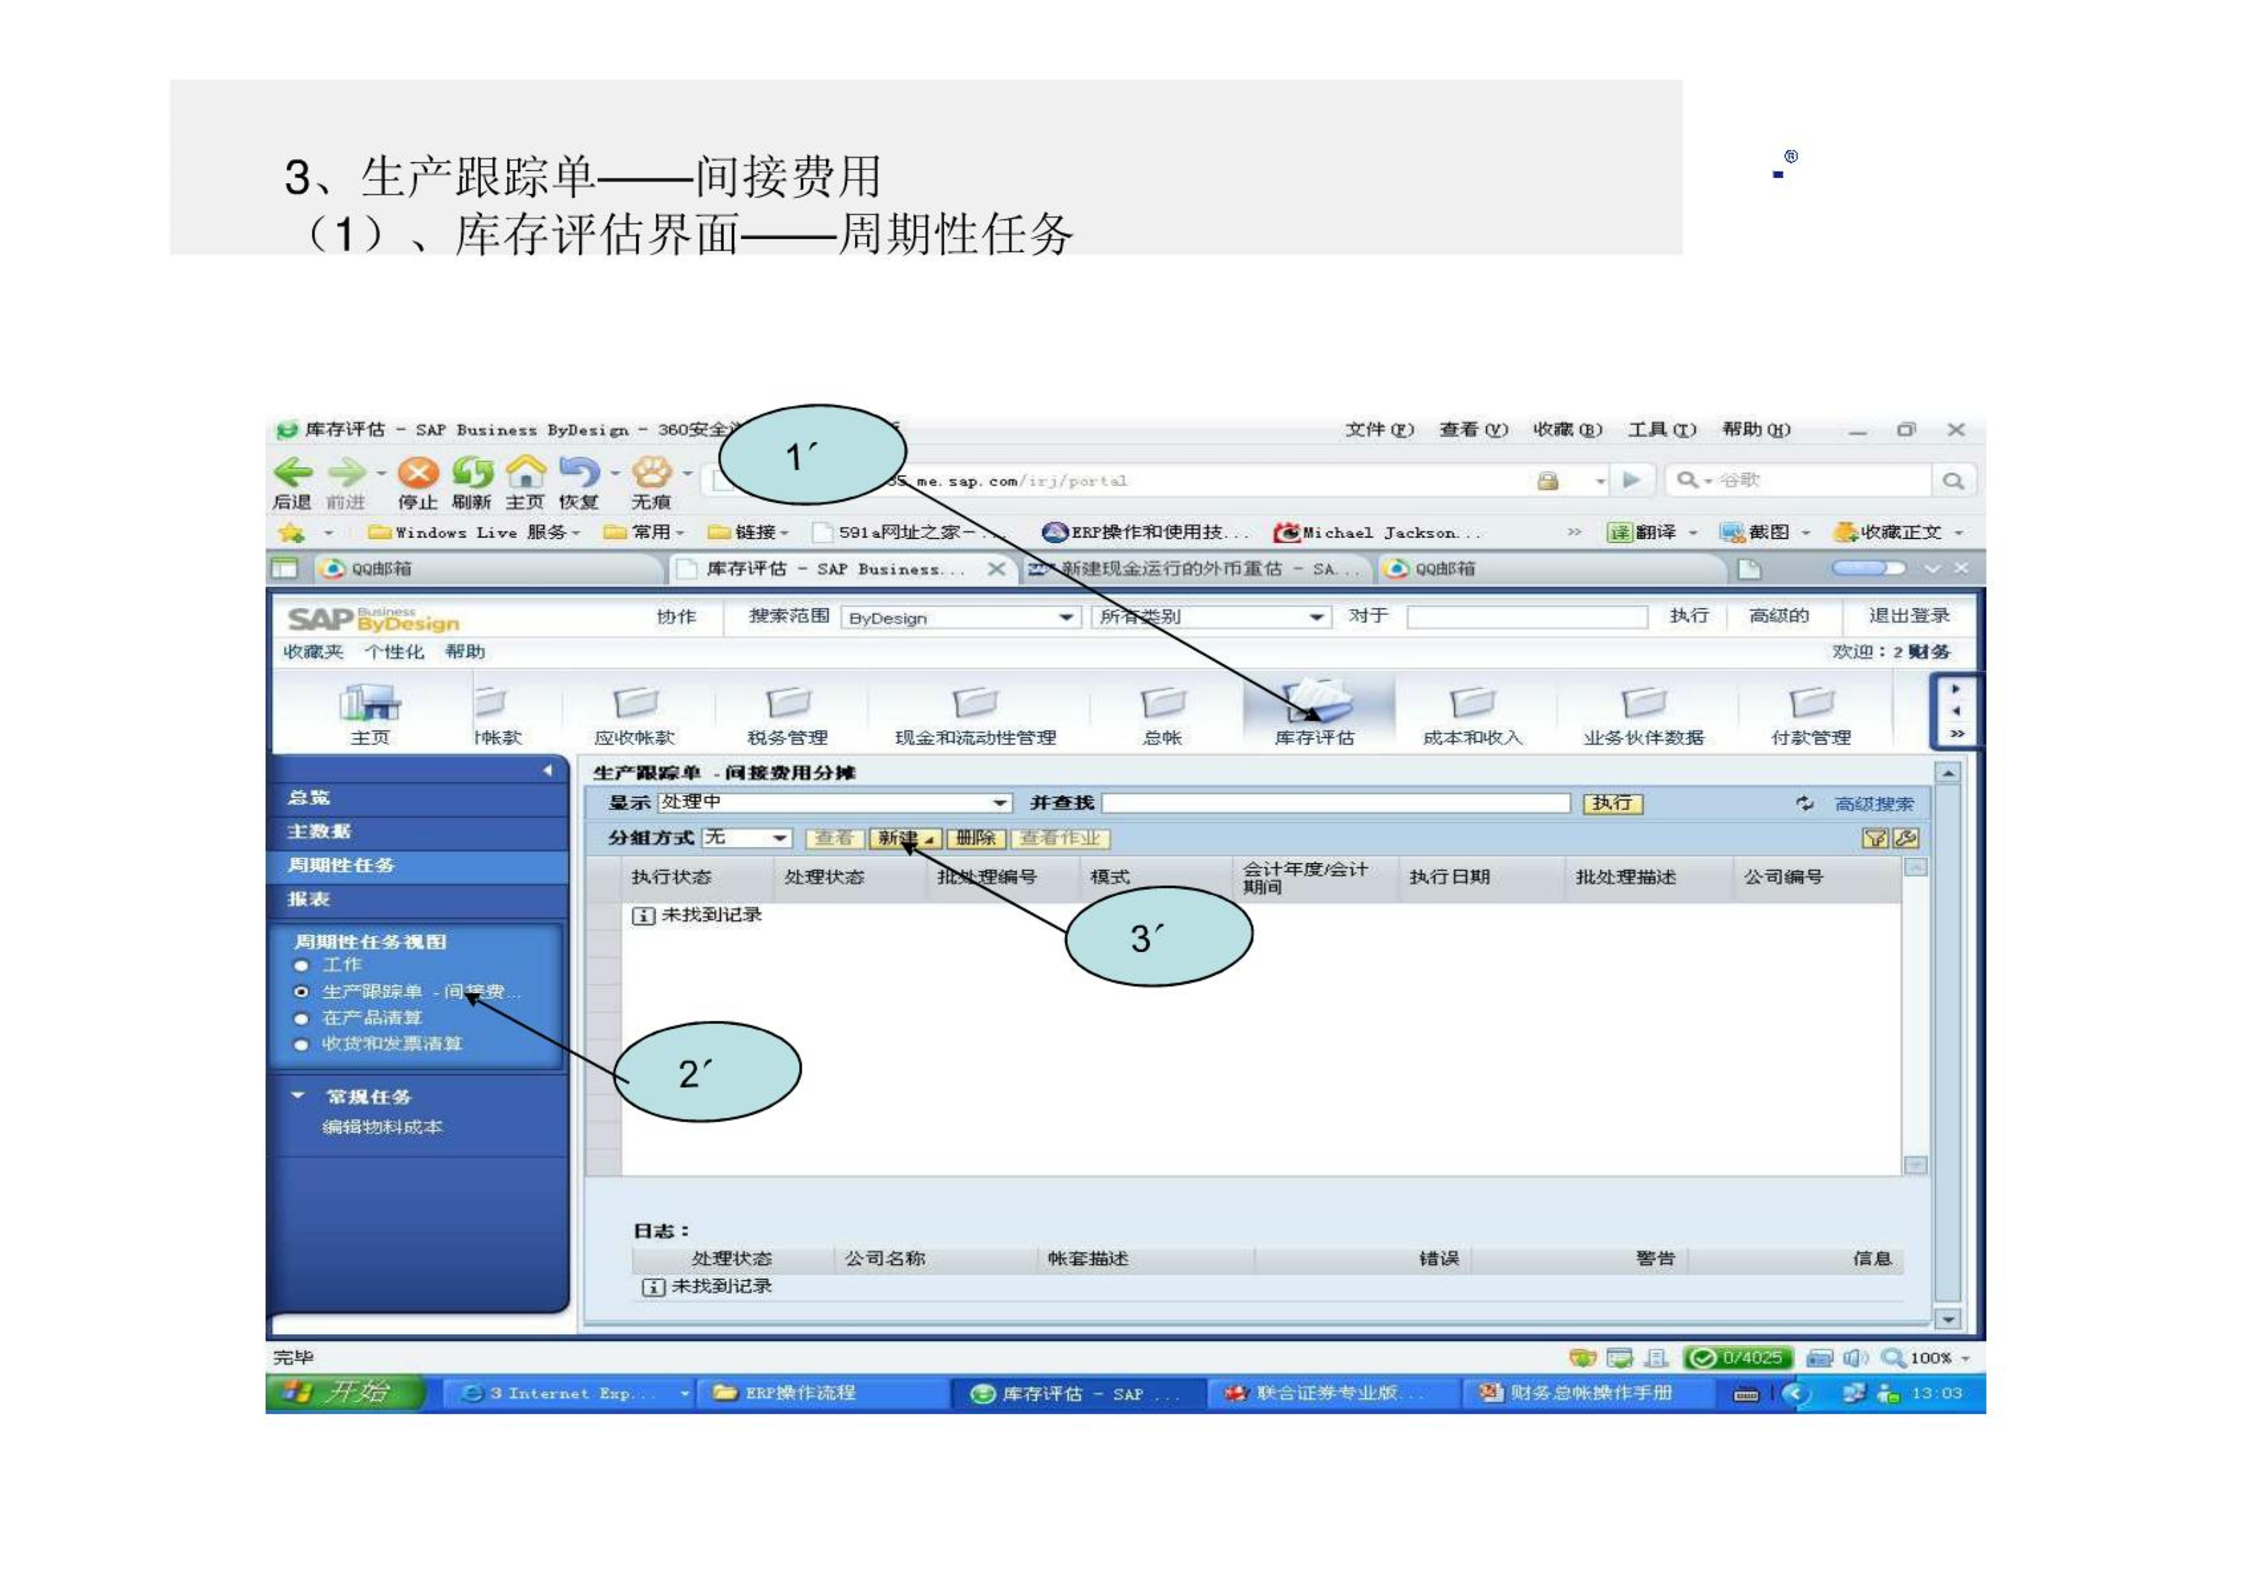Click the 删除 button
The image size is (2252, 1594).
pos(975,838)
